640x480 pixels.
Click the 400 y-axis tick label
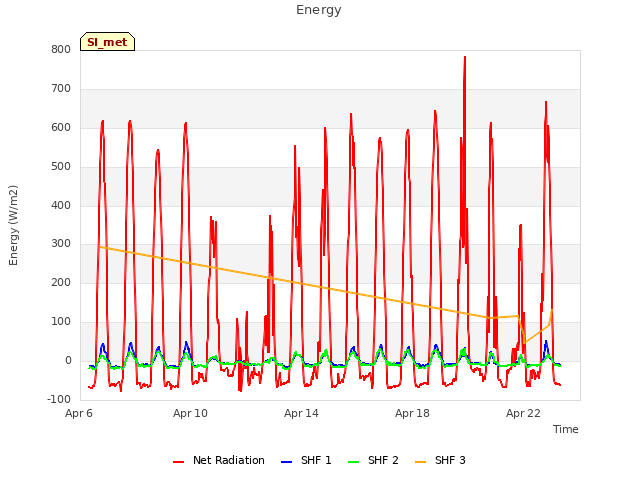(61, 205)
